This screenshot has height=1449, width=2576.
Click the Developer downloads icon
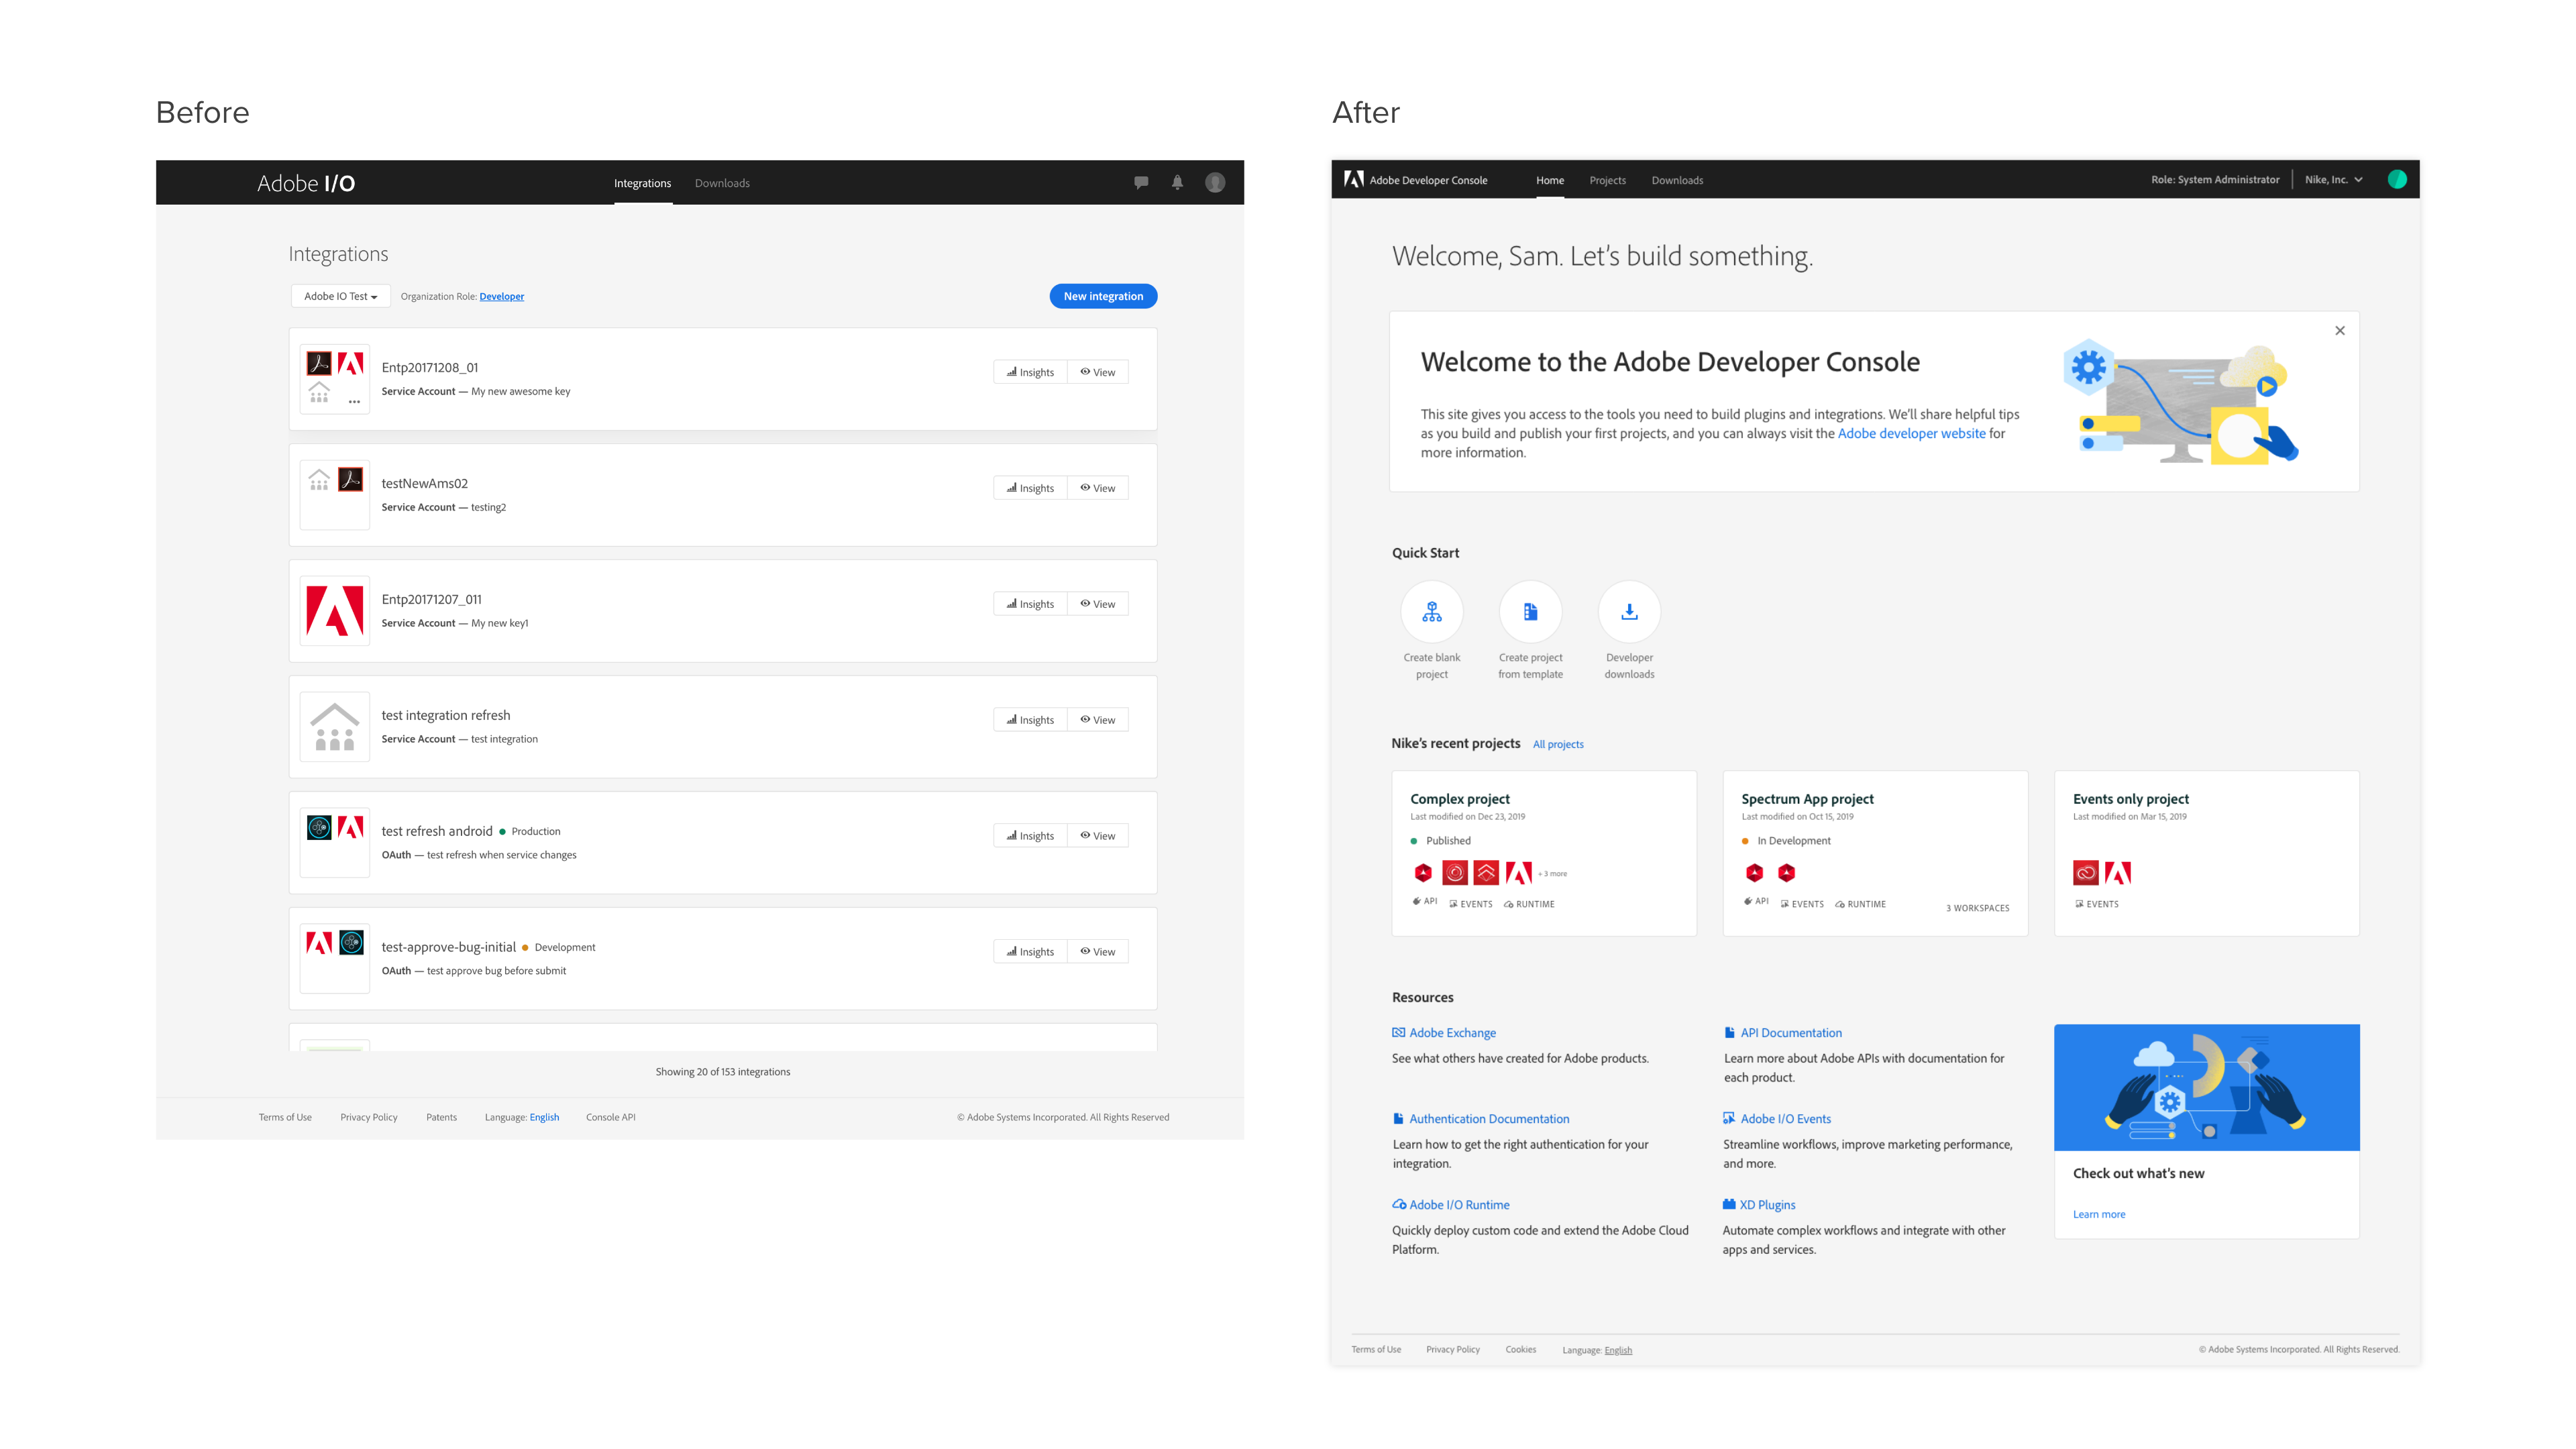(1629, 612)
